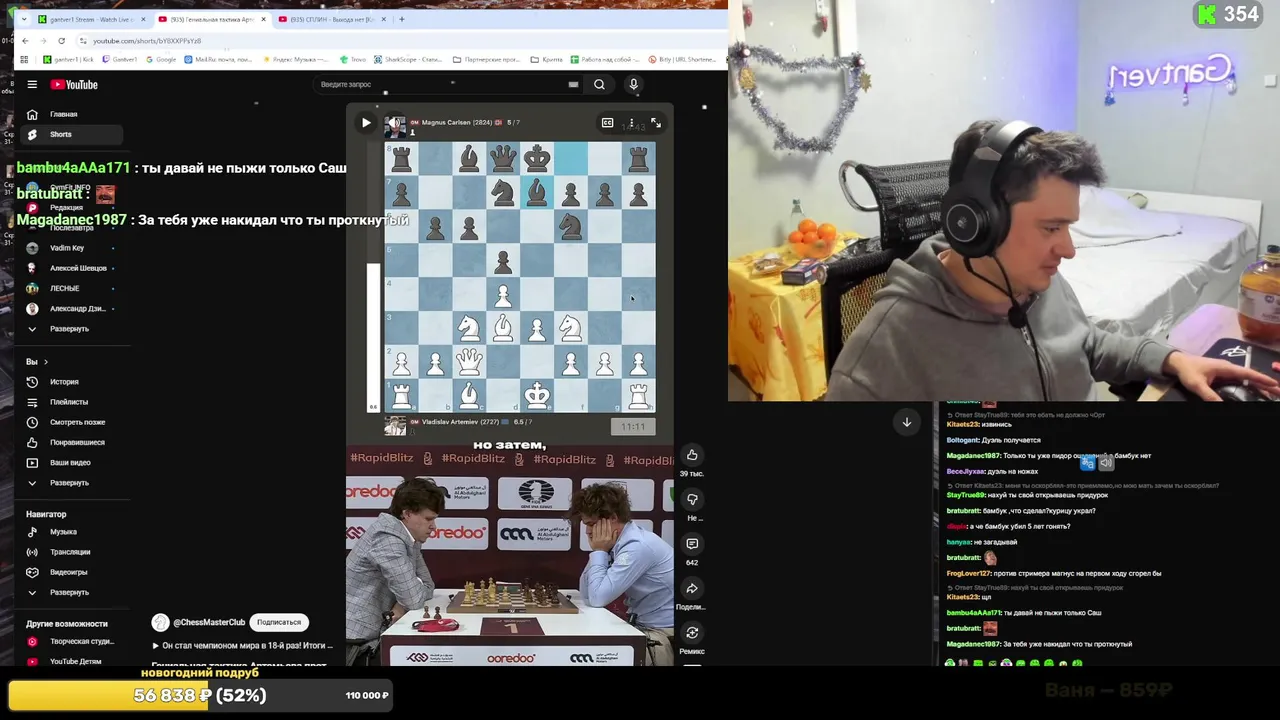Click the ChessMasterClub channel avatar
1280x720 pixels.
(160, 622)
